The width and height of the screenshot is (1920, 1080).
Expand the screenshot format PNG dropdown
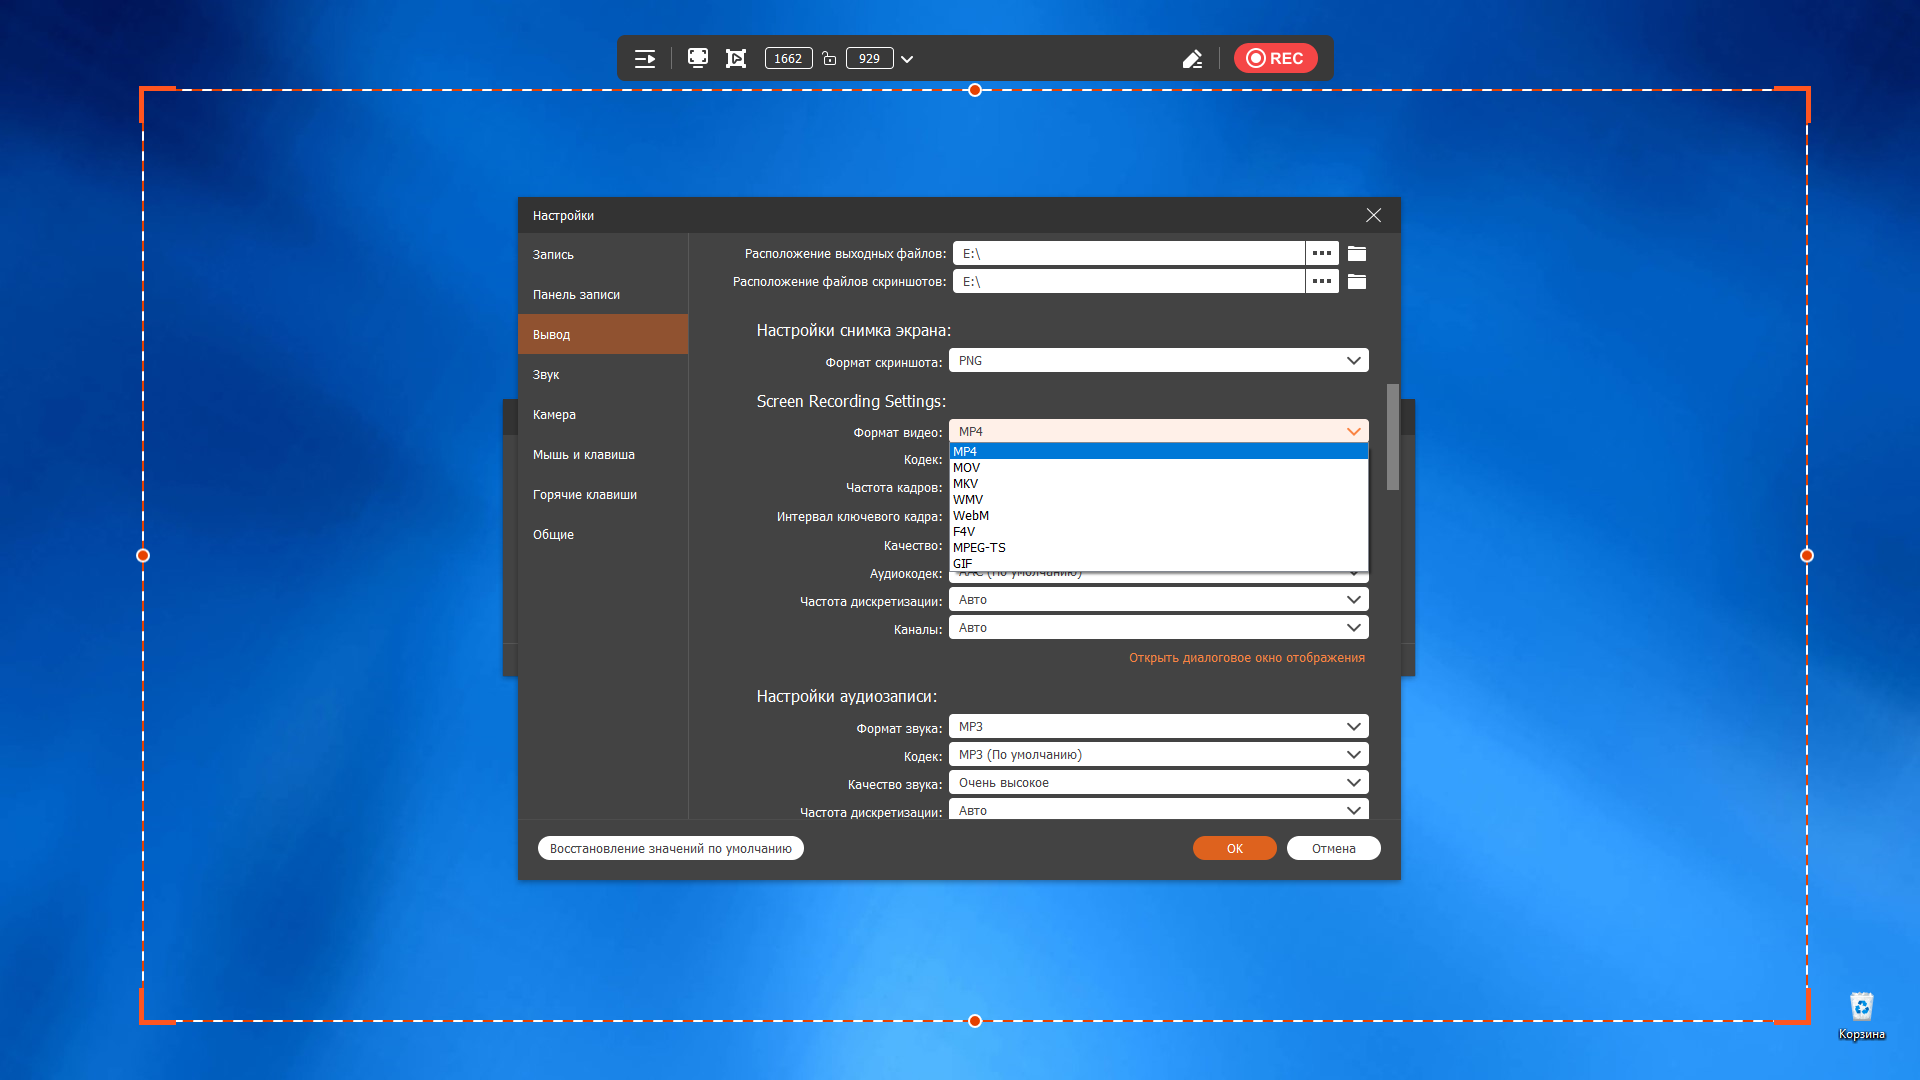click(x=1158, y=361)
